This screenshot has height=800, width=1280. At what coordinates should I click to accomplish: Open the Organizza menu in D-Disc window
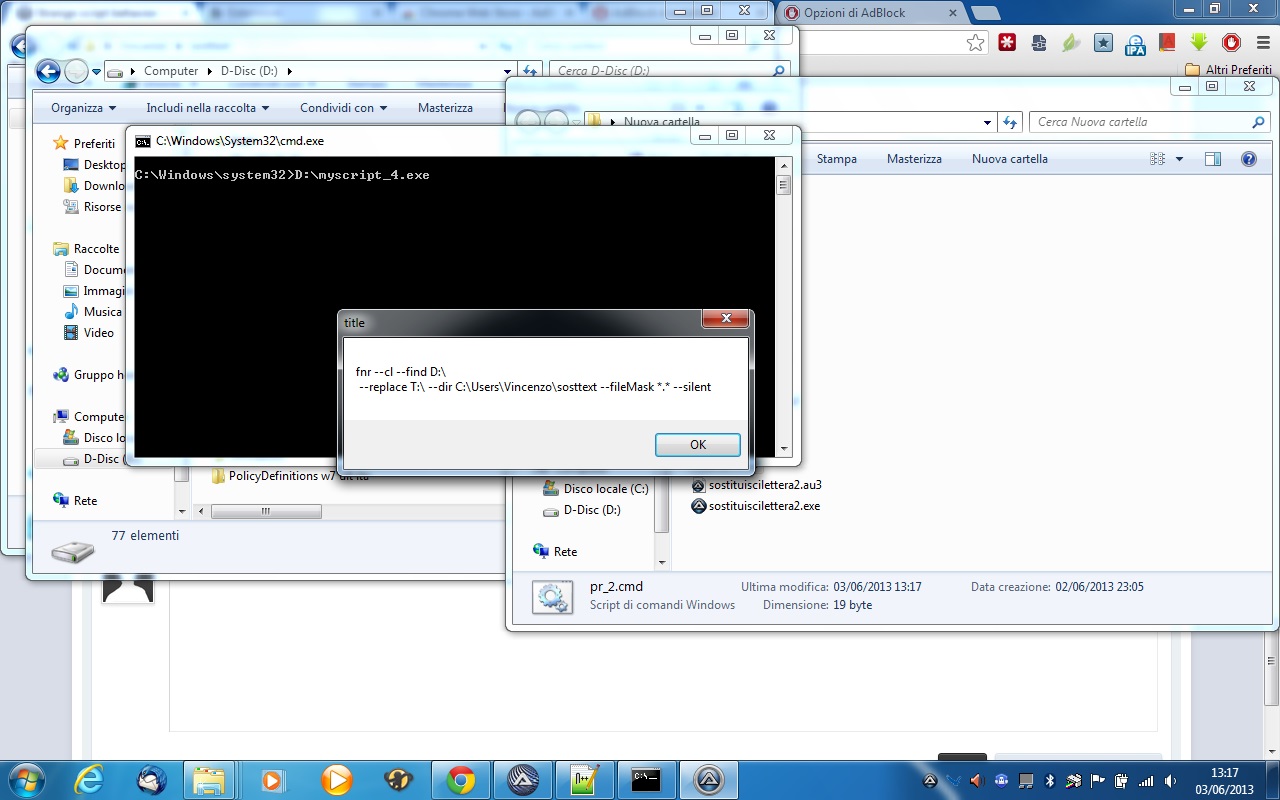[x=83, y=108]
